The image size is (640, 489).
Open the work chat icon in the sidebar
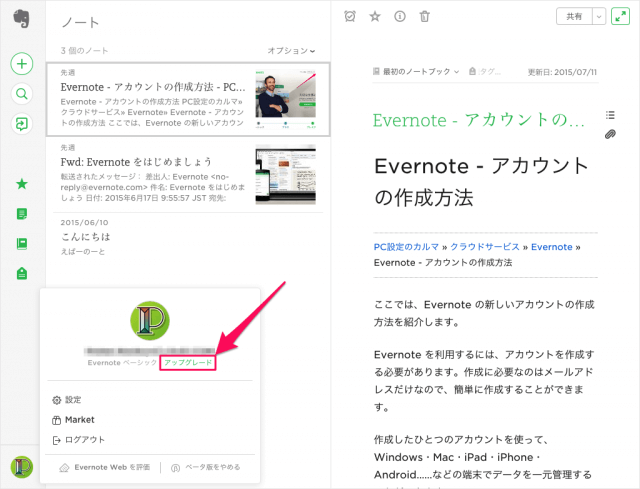pos(21,123)
